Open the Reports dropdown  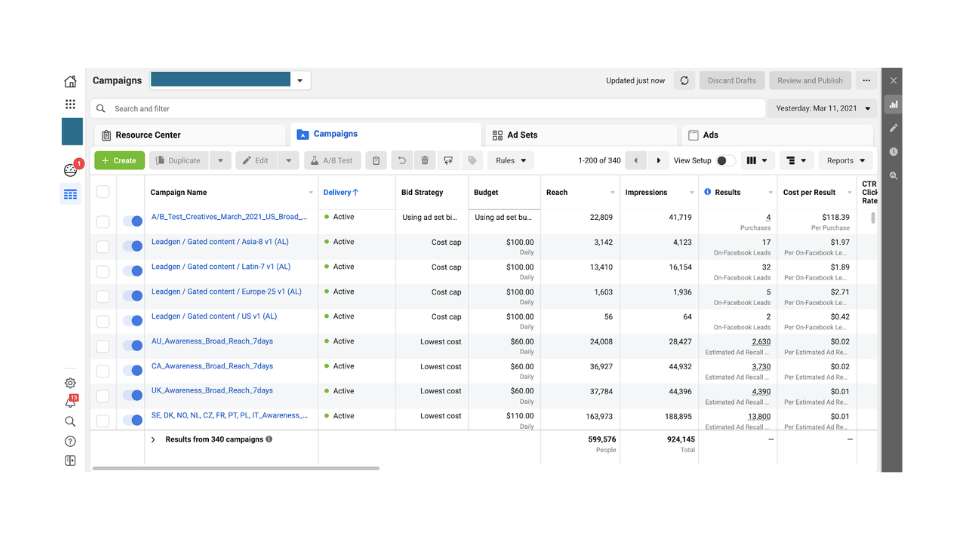tap(845, 160)
